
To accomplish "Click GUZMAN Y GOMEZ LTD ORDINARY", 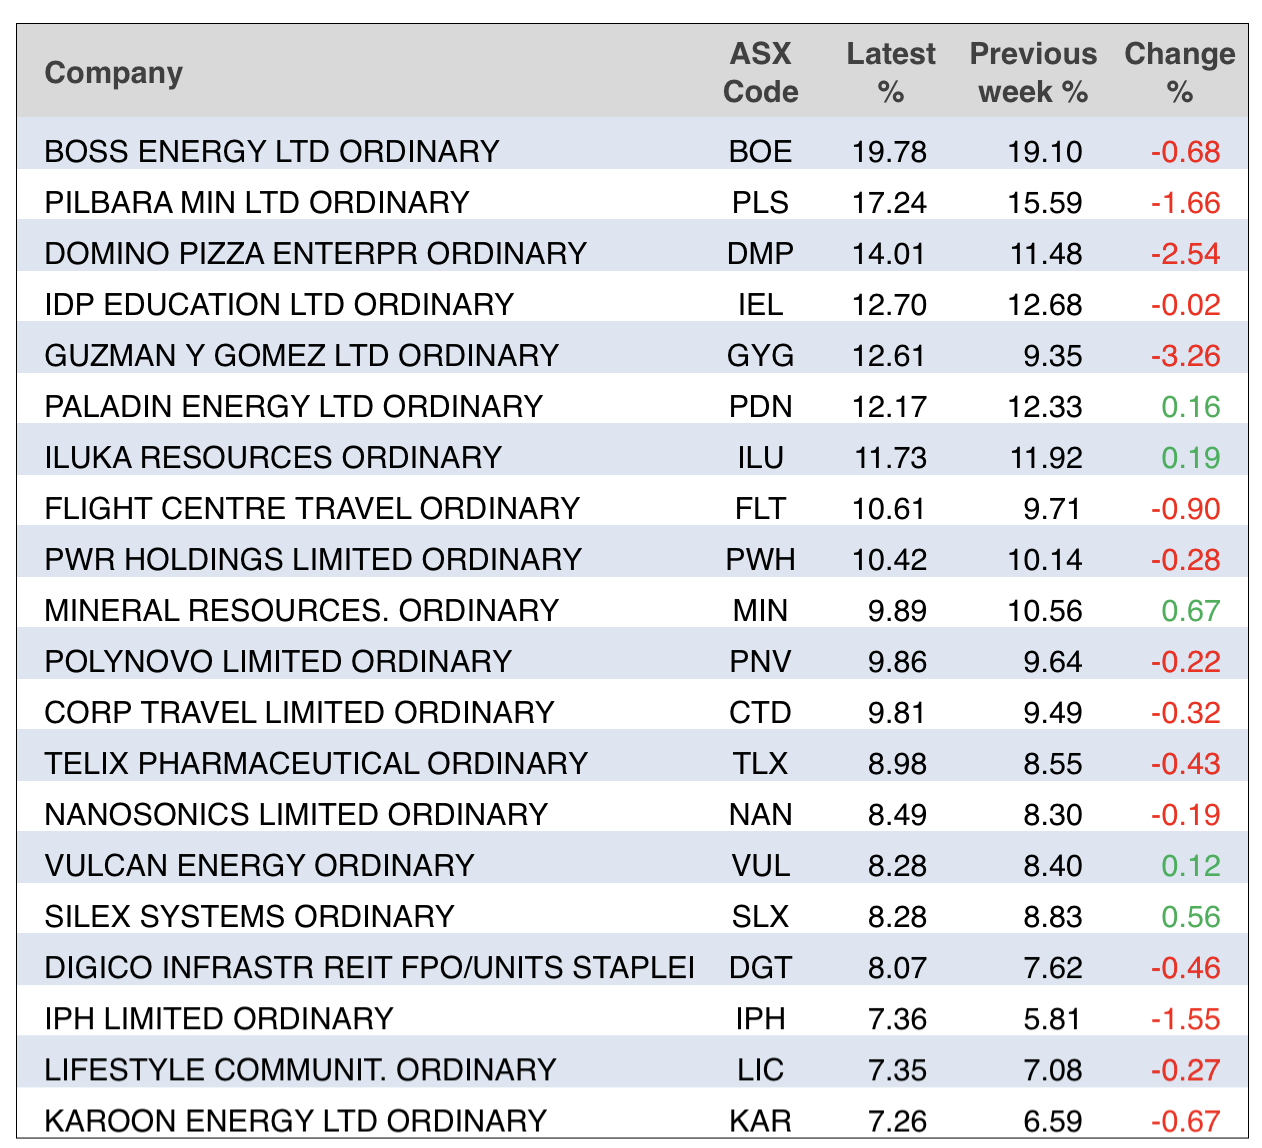I will [x=301, y=356].
